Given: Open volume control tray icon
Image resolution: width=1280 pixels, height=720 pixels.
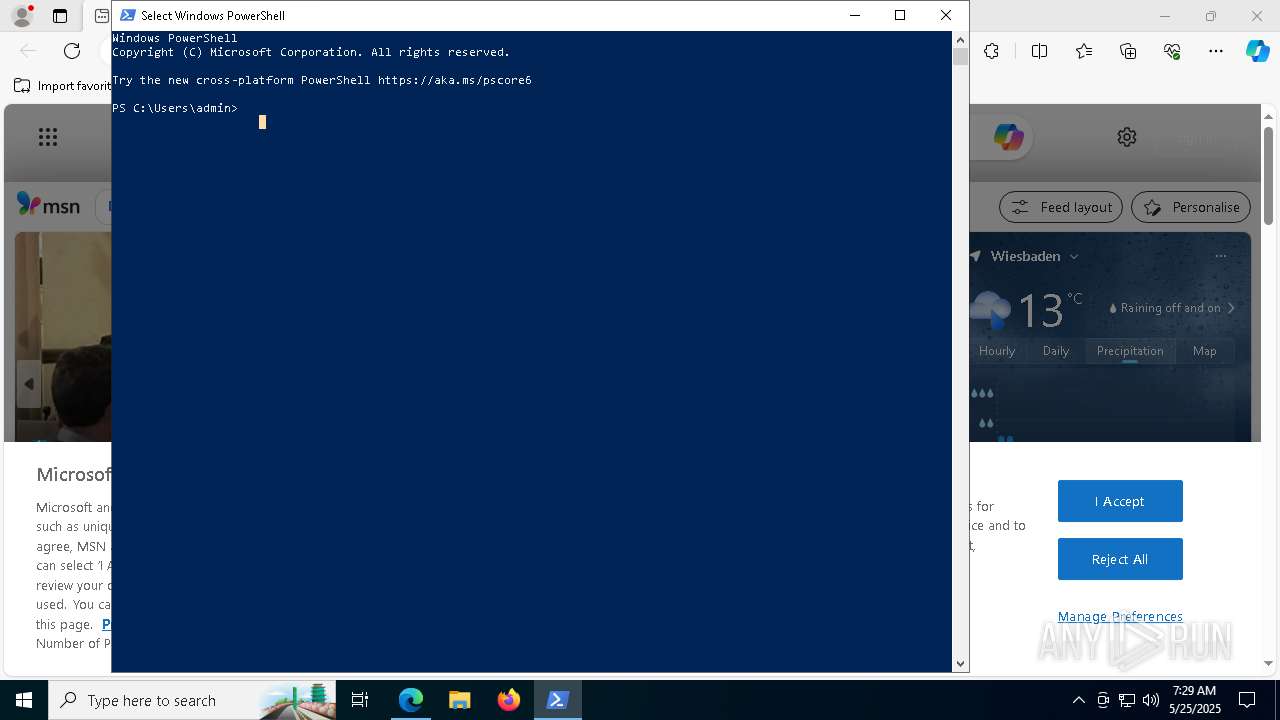Looking at the screenshot, I should 1151,700.
